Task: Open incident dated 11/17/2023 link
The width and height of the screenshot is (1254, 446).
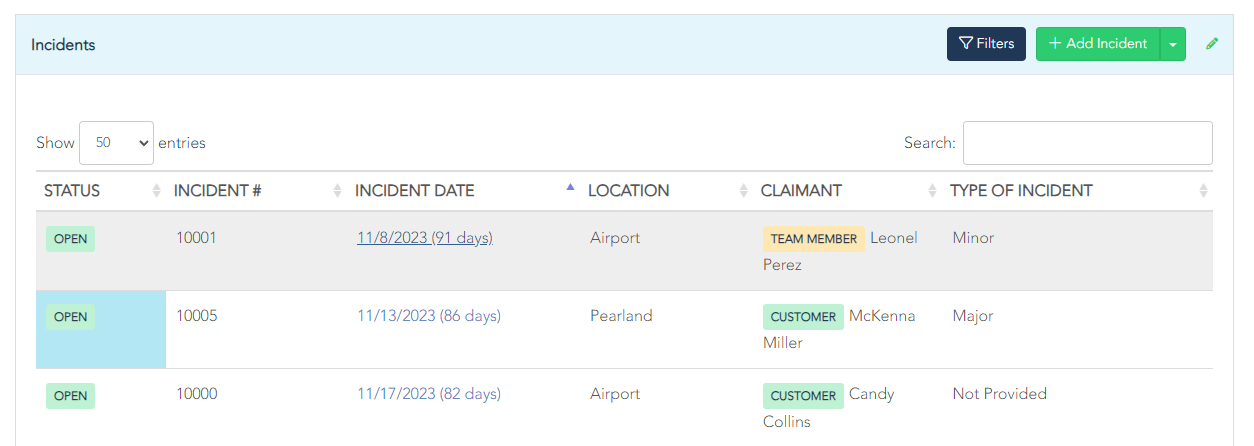Action: (x=428, y=394)
